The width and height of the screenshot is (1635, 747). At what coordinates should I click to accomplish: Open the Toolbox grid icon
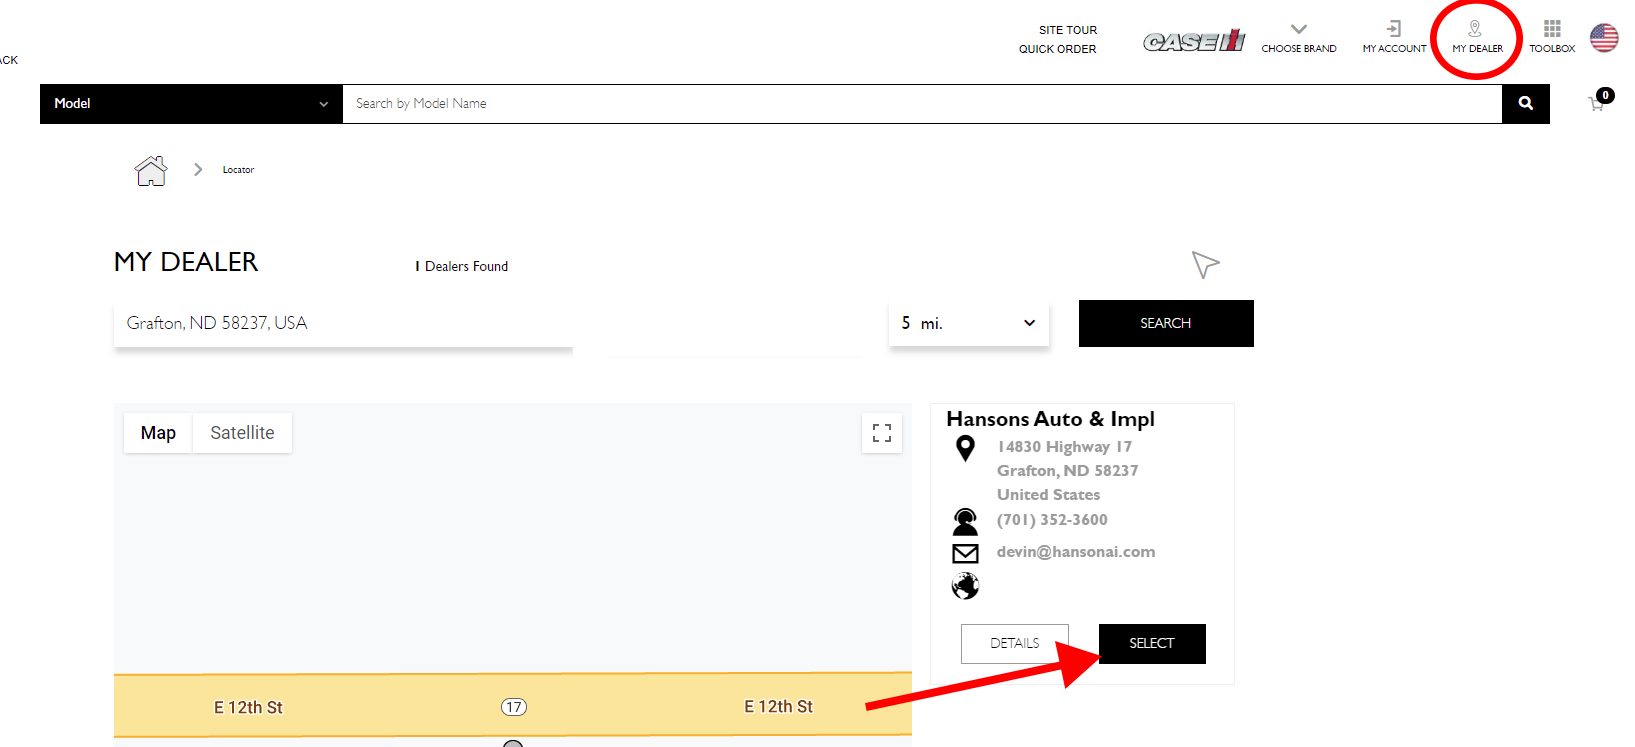[x=1552, y=29]
